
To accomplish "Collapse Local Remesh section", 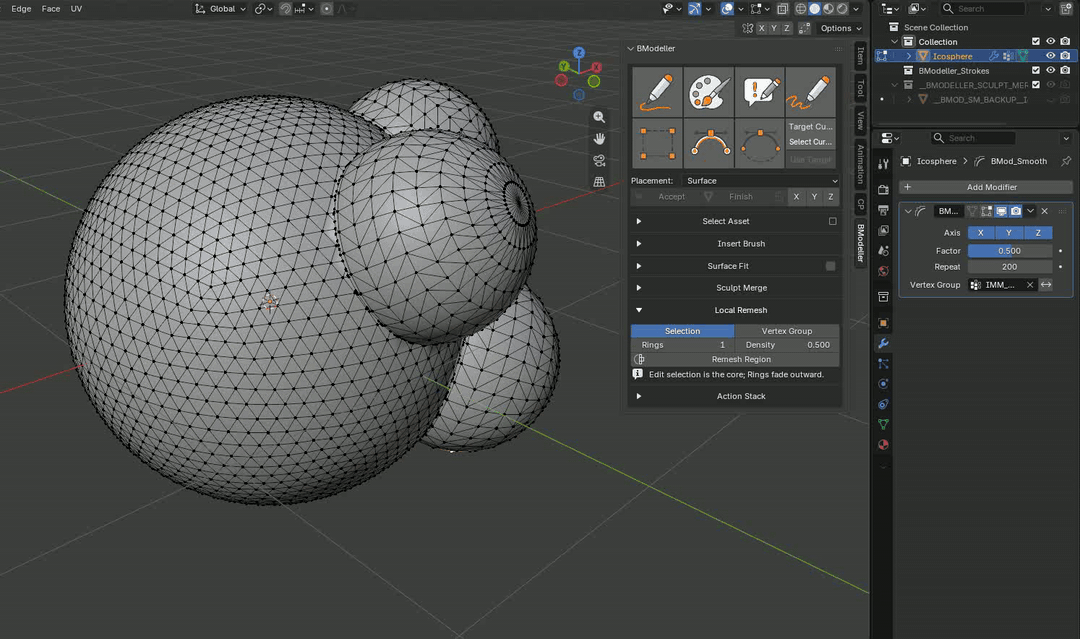I will point(639,310).
